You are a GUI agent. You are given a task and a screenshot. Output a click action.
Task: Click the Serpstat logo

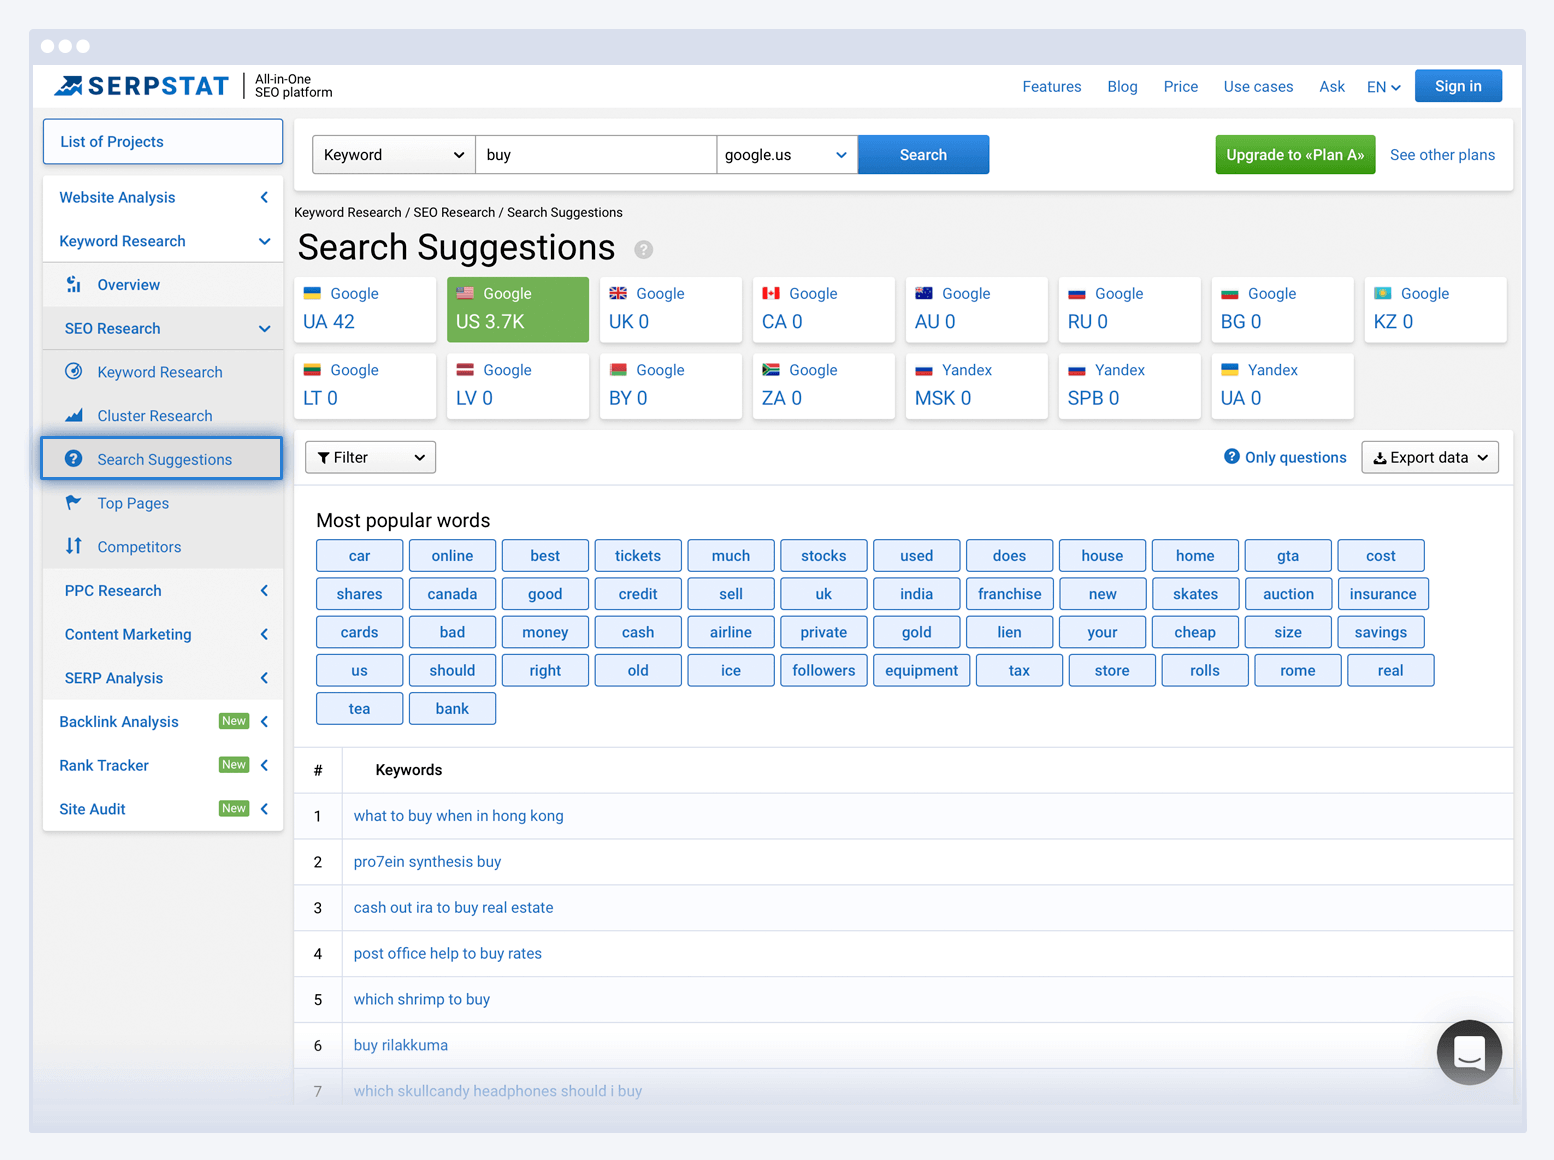[x=141, y=86]
